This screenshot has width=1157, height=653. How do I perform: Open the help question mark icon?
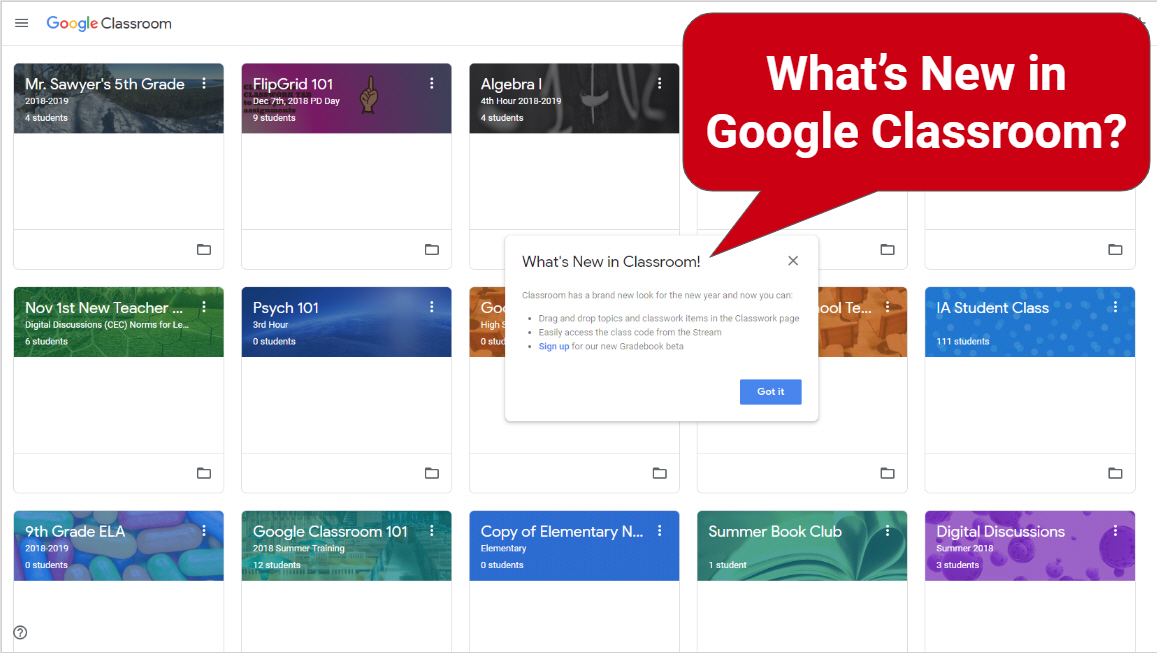click(x=21, y=632)
